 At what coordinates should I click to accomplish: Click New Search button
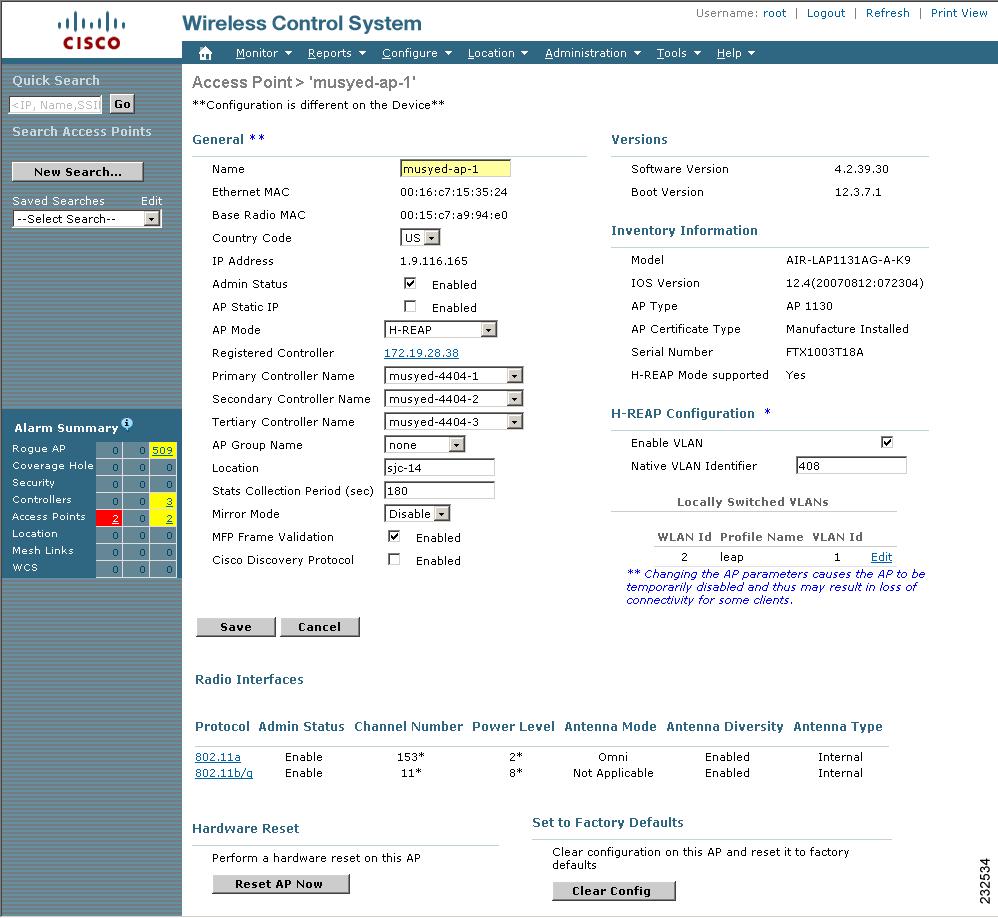(78, 172)
